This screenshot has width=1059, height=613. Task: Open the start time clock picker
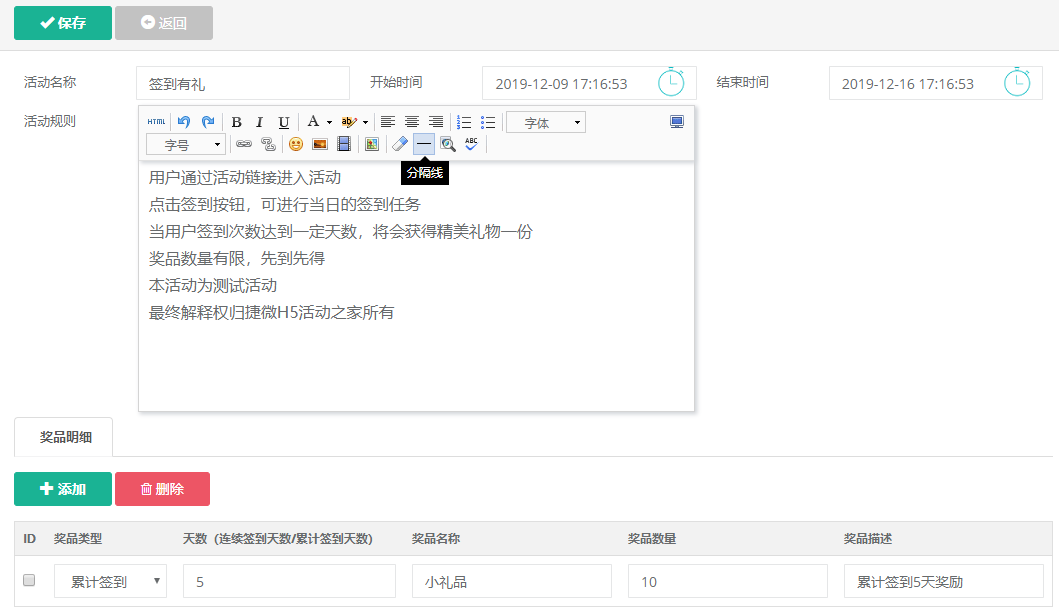[671, 82]
